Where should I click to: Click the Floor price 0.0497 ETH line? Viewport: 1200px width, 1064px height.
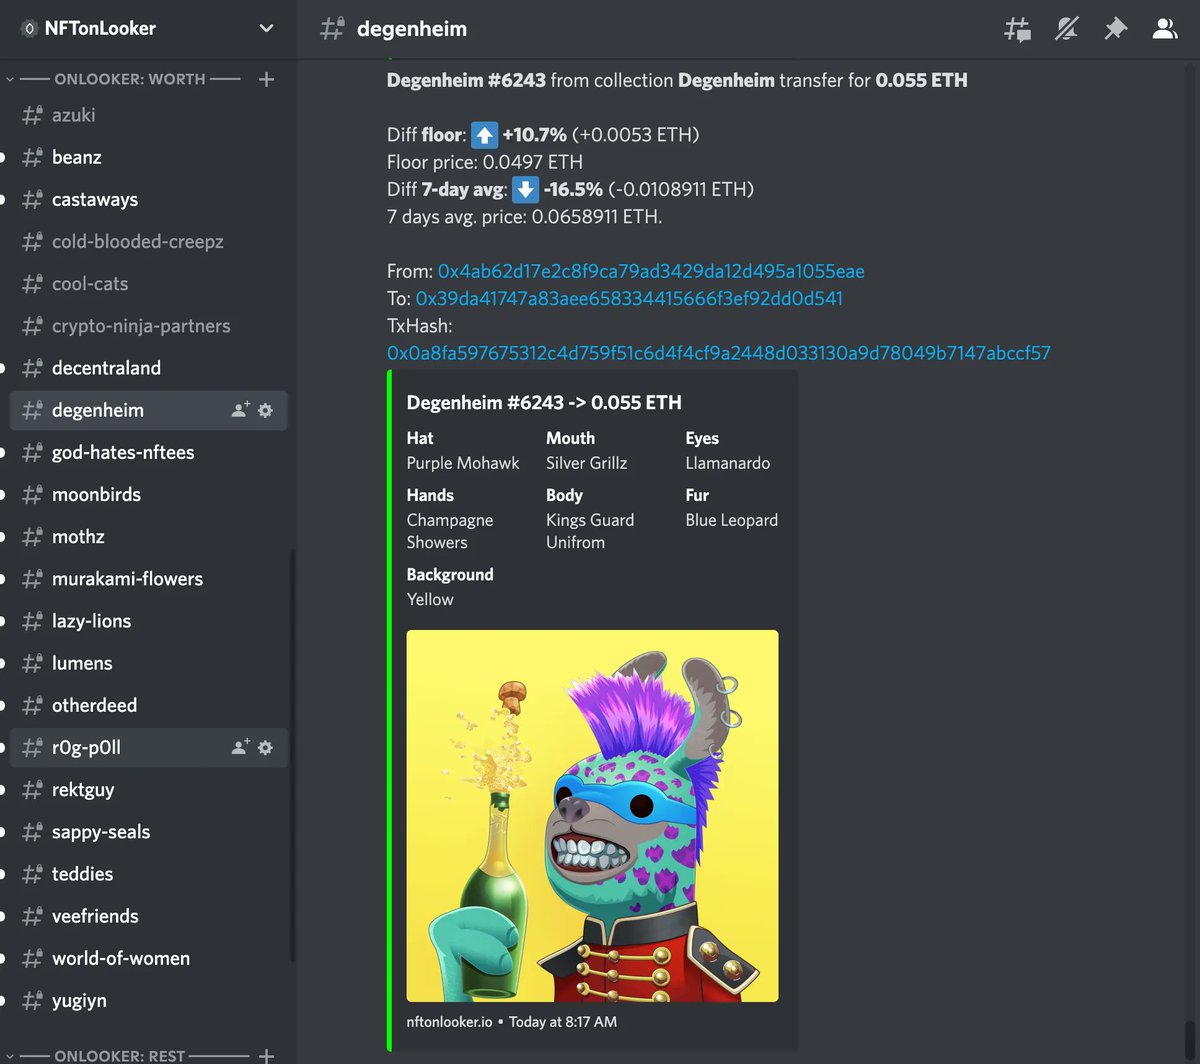pos(485,162)
